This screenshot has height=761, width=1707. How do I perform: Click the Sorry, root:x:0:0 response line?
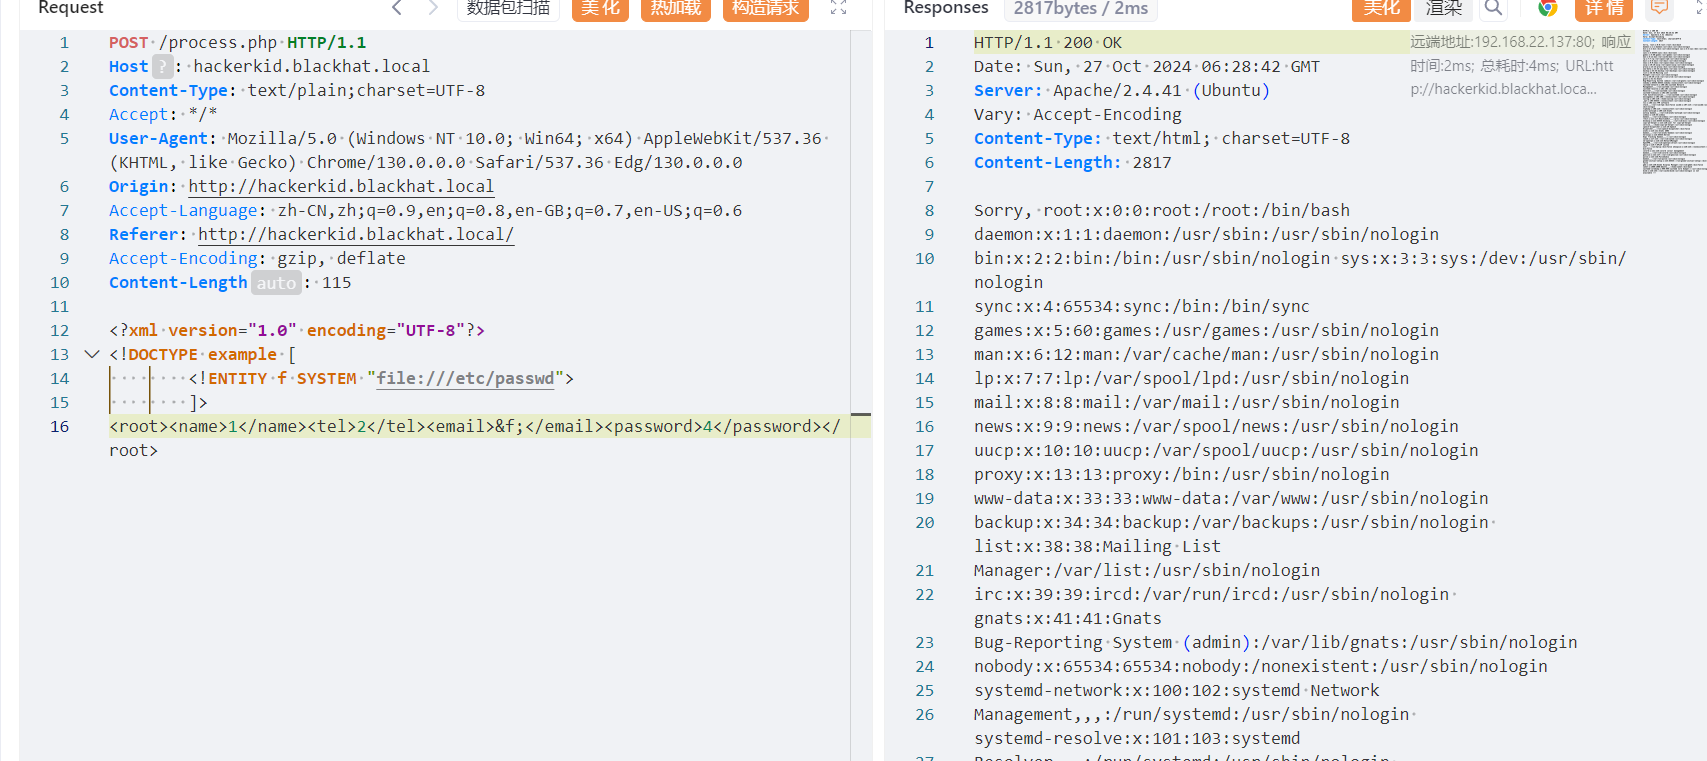[x=1162, y=211]
